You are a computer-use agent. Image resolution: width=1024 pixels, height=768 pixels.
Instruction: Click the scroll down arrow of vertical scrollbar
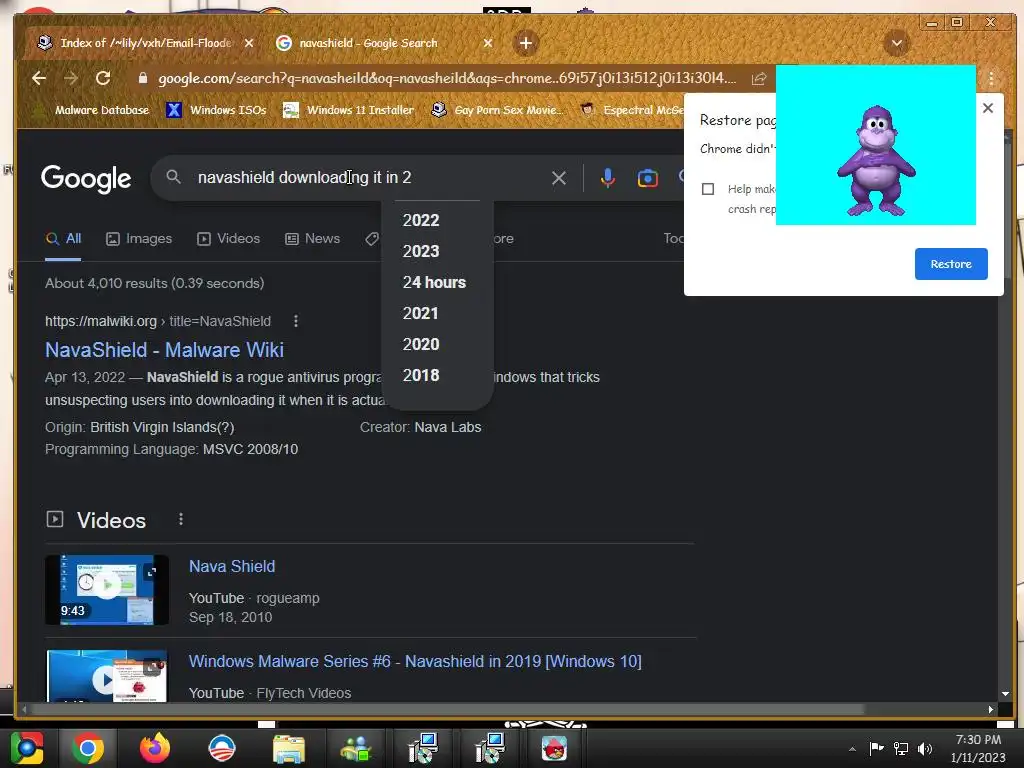(1005, 694)
